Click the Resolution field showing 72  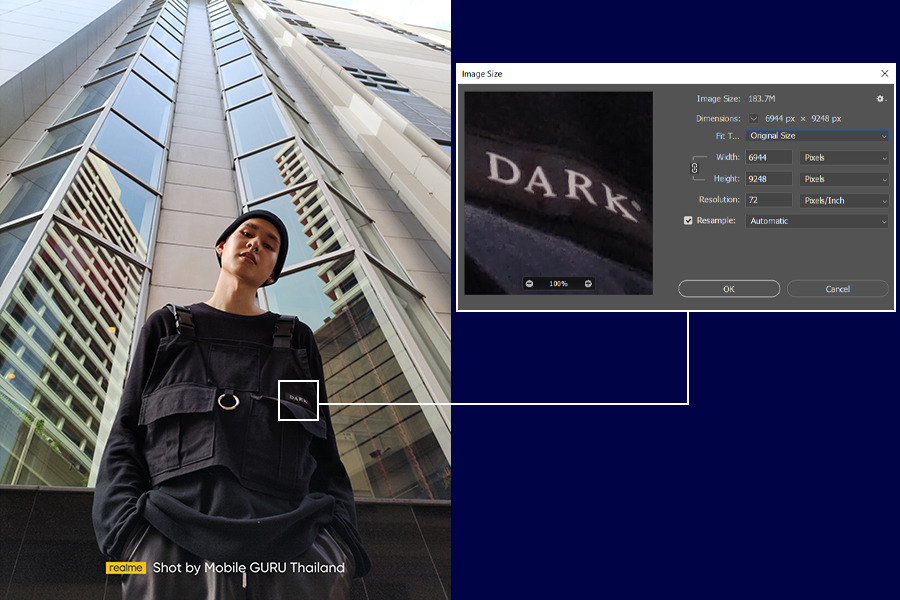[768, 200]
